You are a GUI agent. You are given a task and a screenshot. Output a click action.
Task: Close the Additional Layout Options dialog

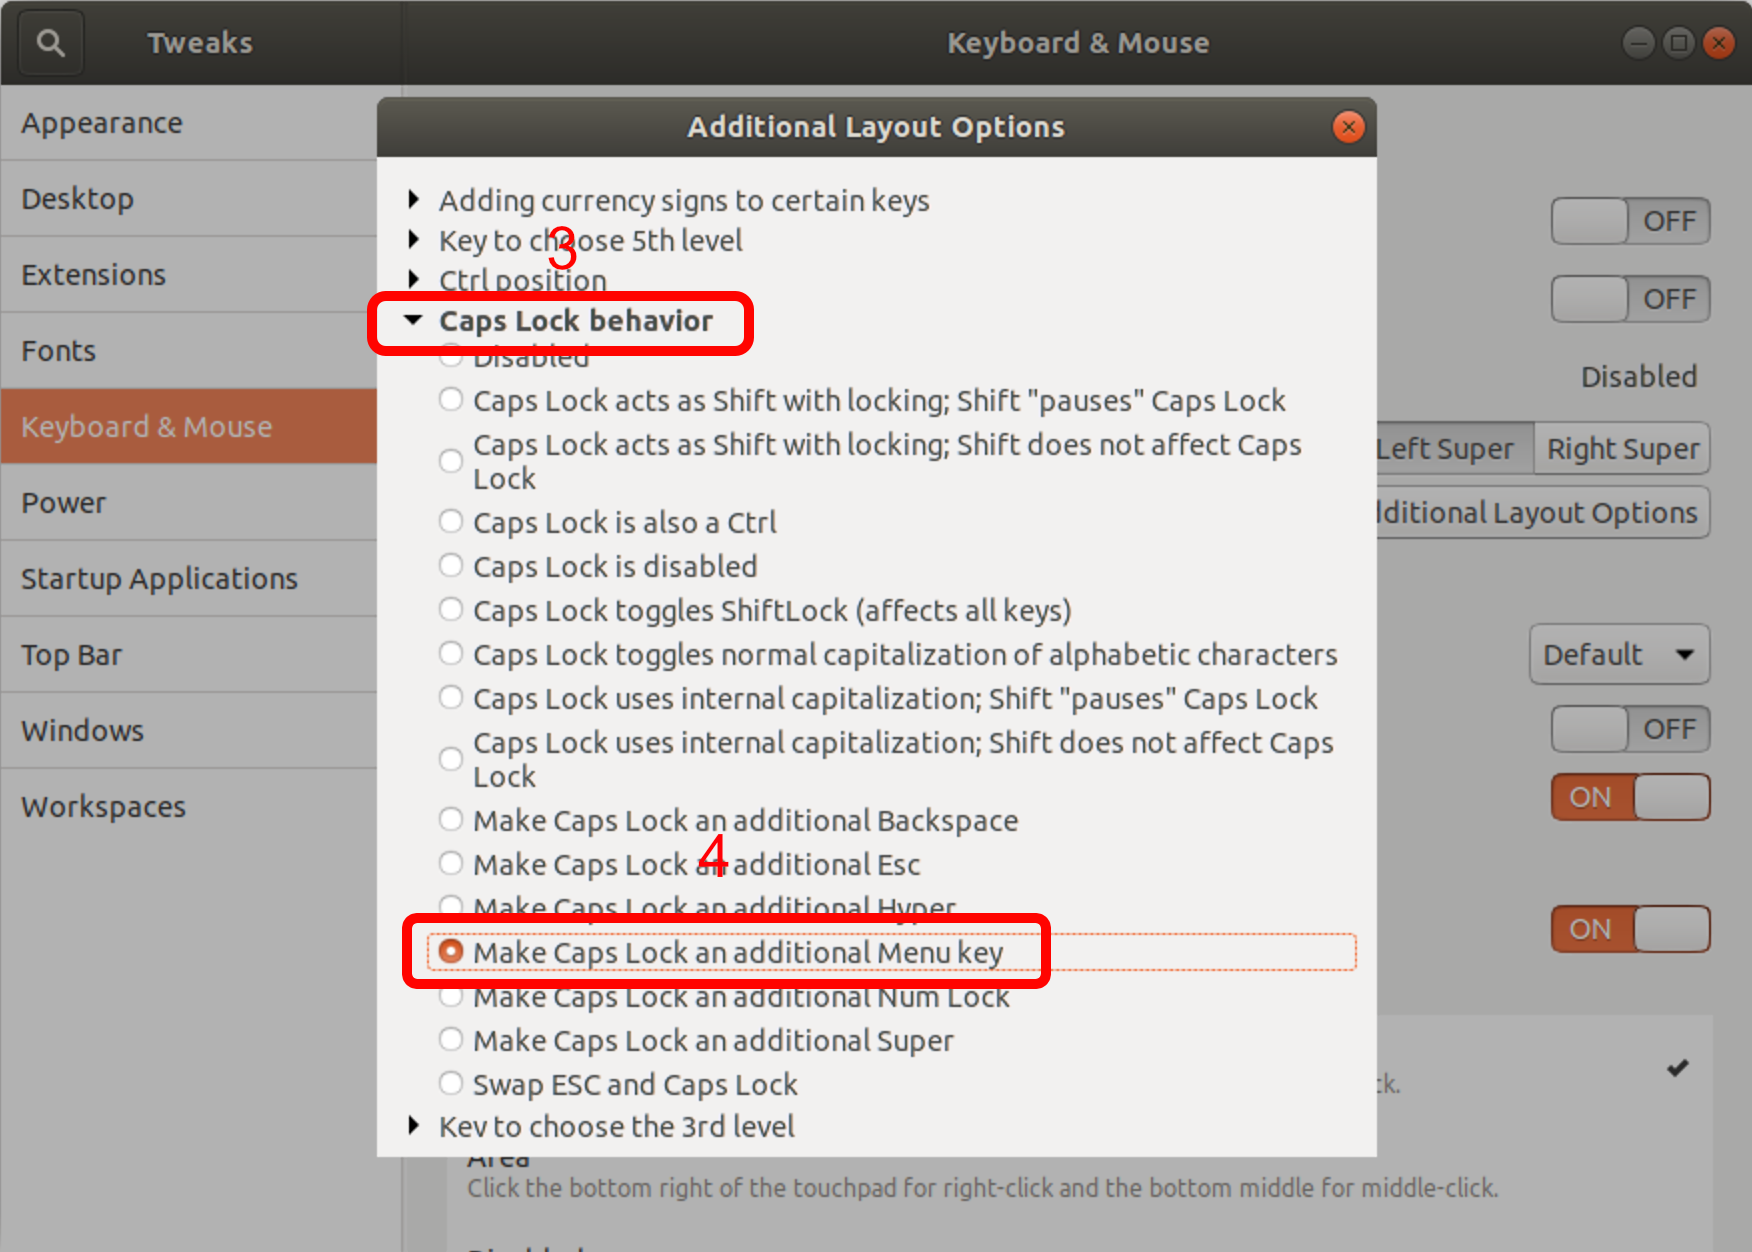pyautogui.click(x=1348, y=127)
